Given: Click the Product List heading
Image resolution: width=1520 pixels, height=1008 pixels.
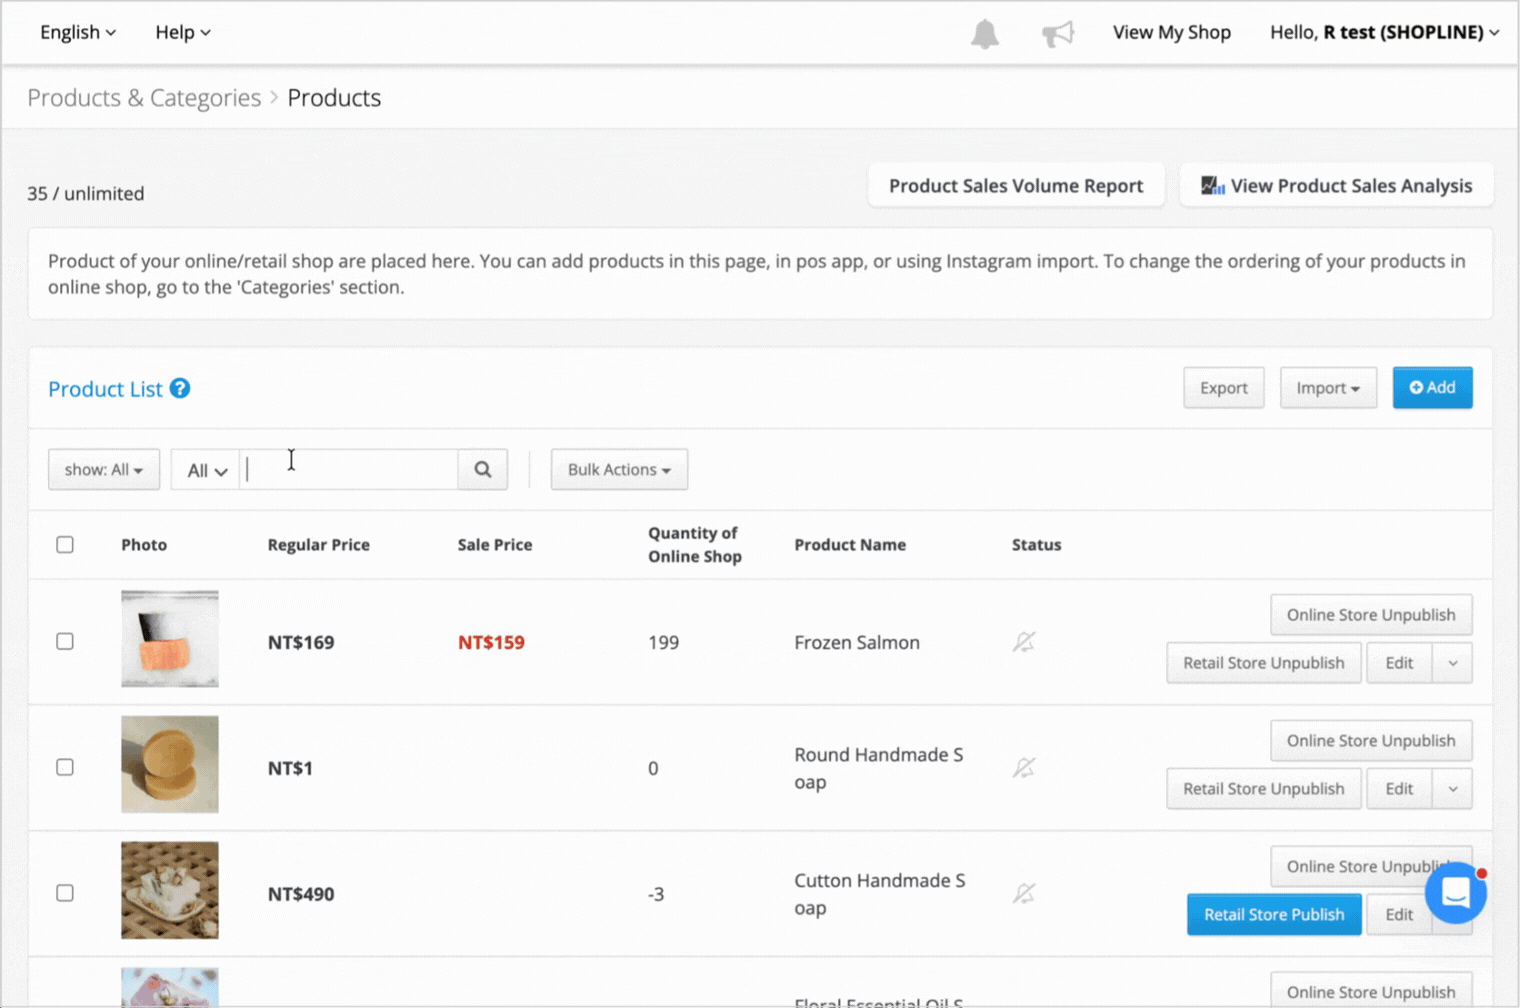Looking at the screenshot, I should (x=105, y=389).
